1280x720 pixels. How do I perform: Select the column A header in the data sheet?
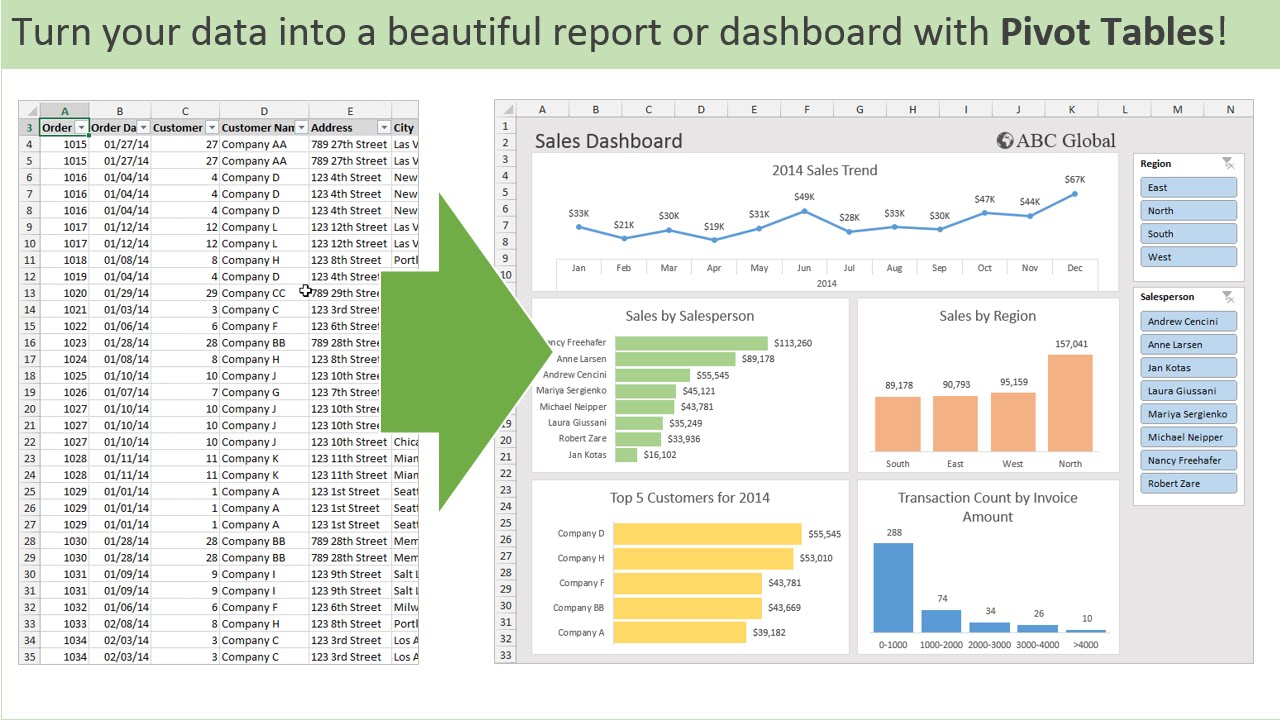pyautogui.click(x=64, y=110)
